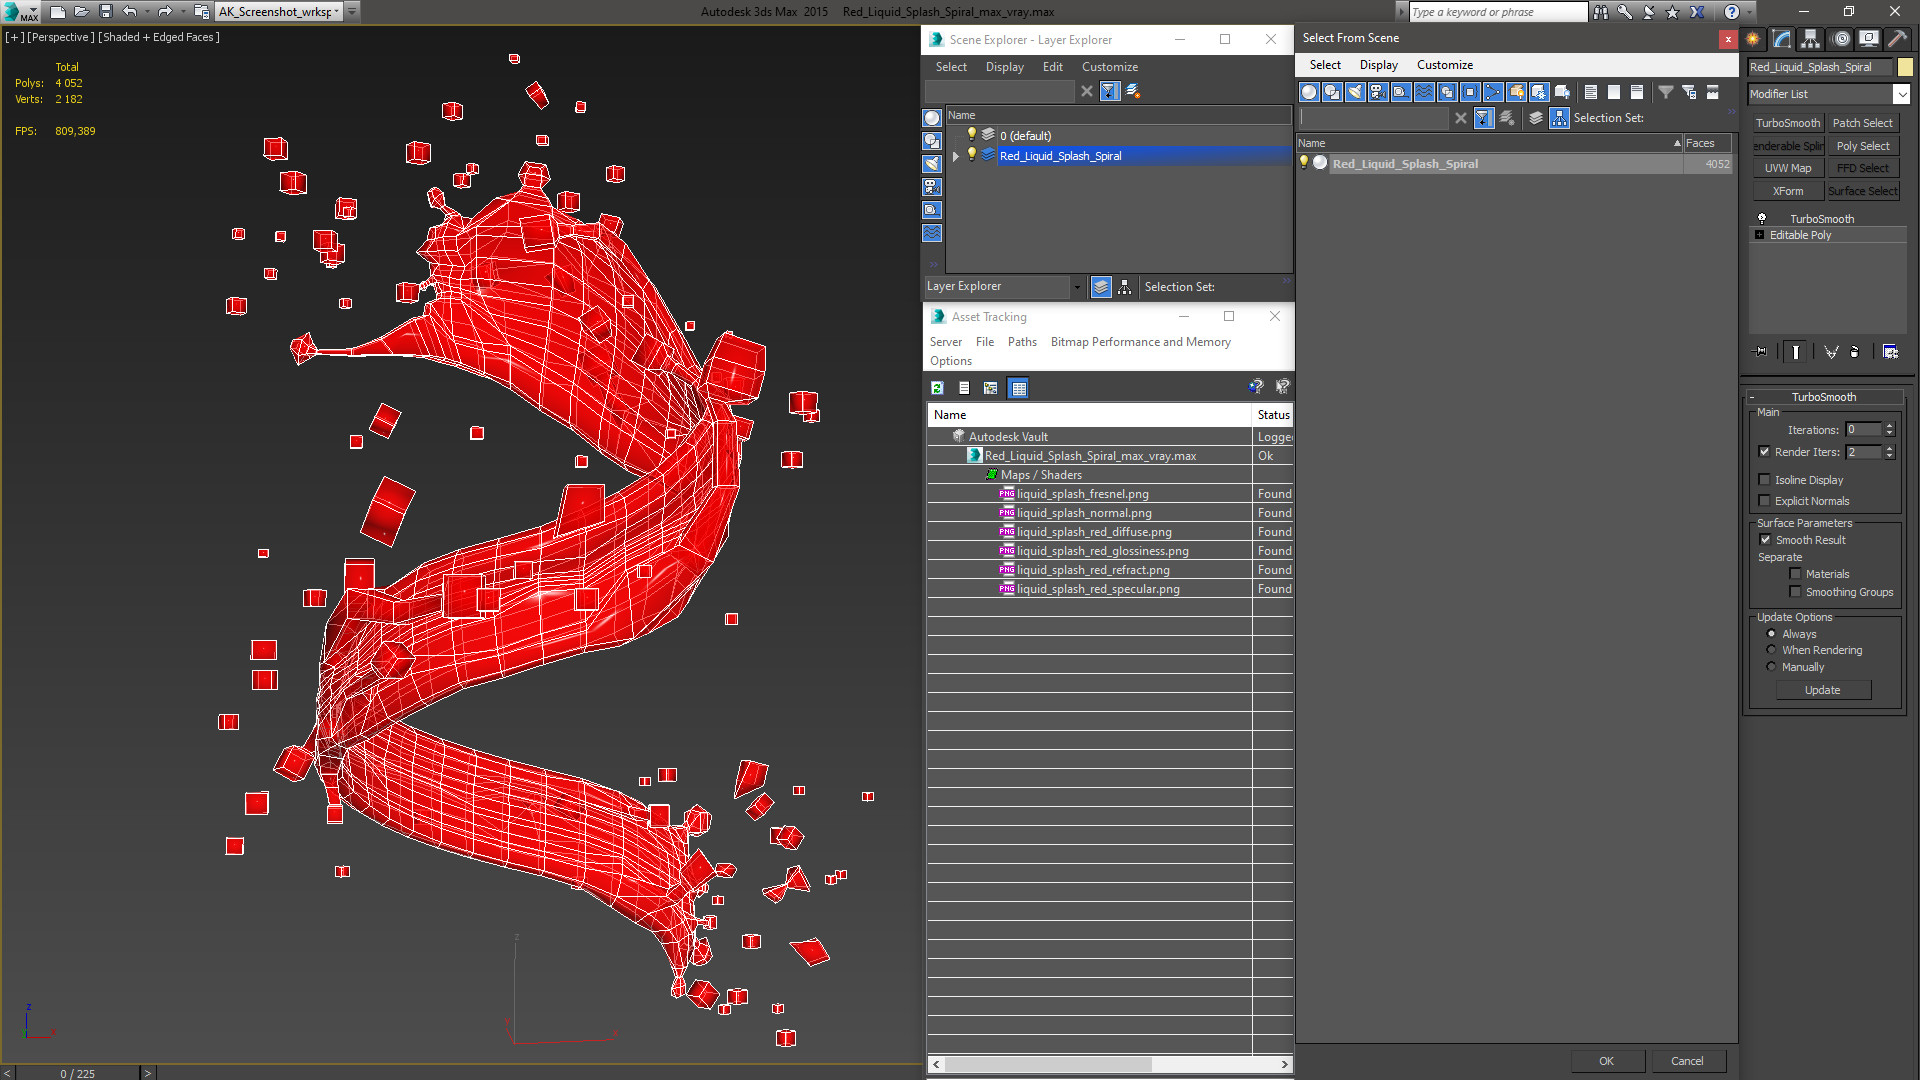Select the When Rendering radio option

pyautogui.click(x=1771, y=650)
